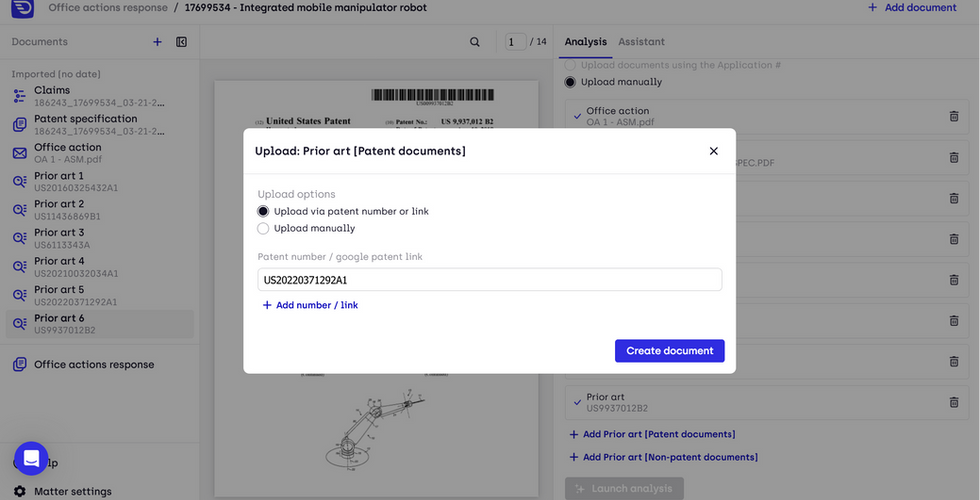
Task: Click Add document at top right
Action: (x=912, y=8)
